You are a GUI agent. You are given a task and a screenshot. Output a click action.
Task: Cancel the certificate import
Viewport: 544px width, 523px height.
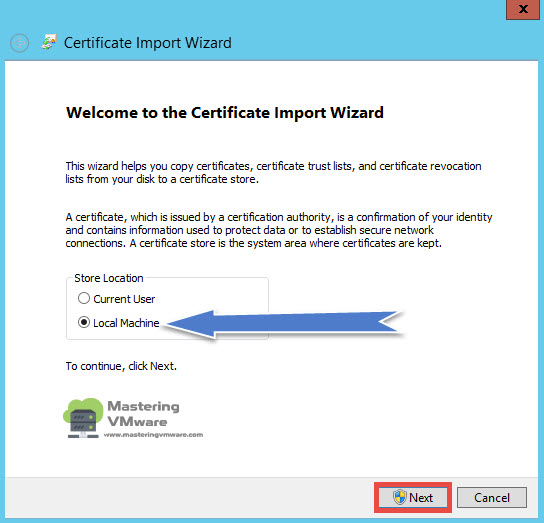tap(492, 497)
